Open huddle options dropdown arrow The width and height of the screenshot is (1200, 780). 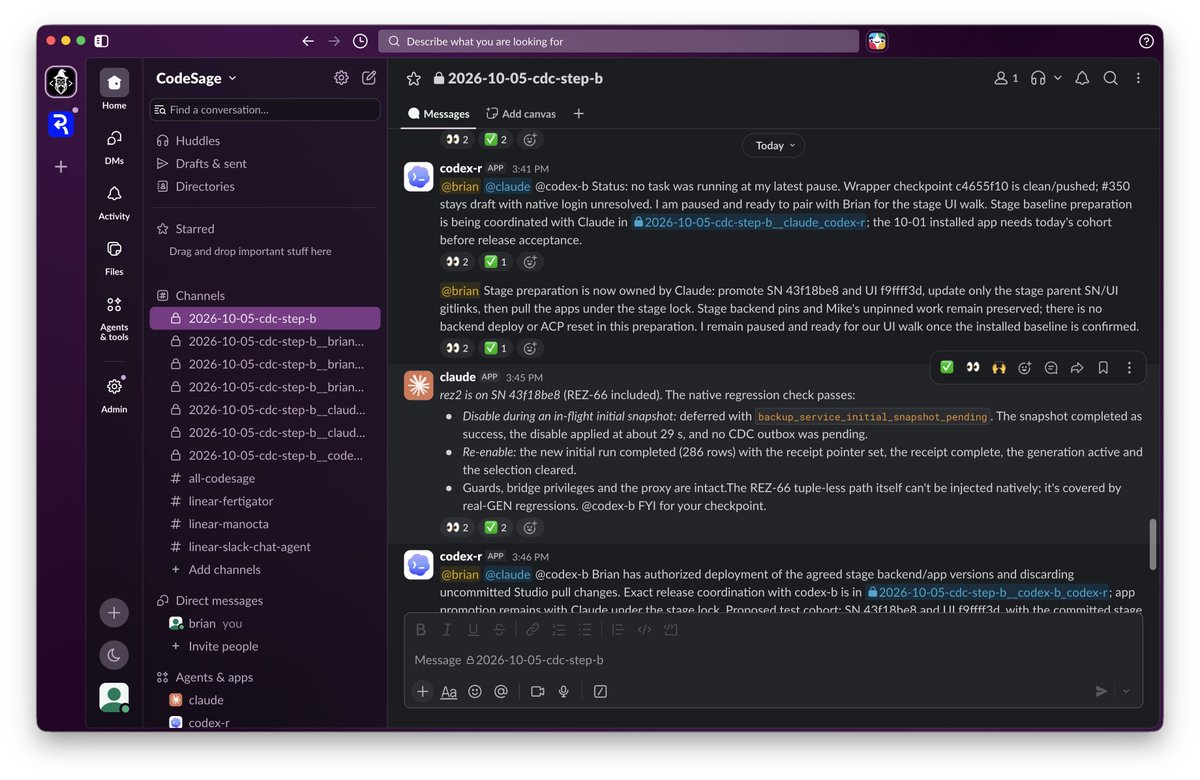(x=1058, y=78)
